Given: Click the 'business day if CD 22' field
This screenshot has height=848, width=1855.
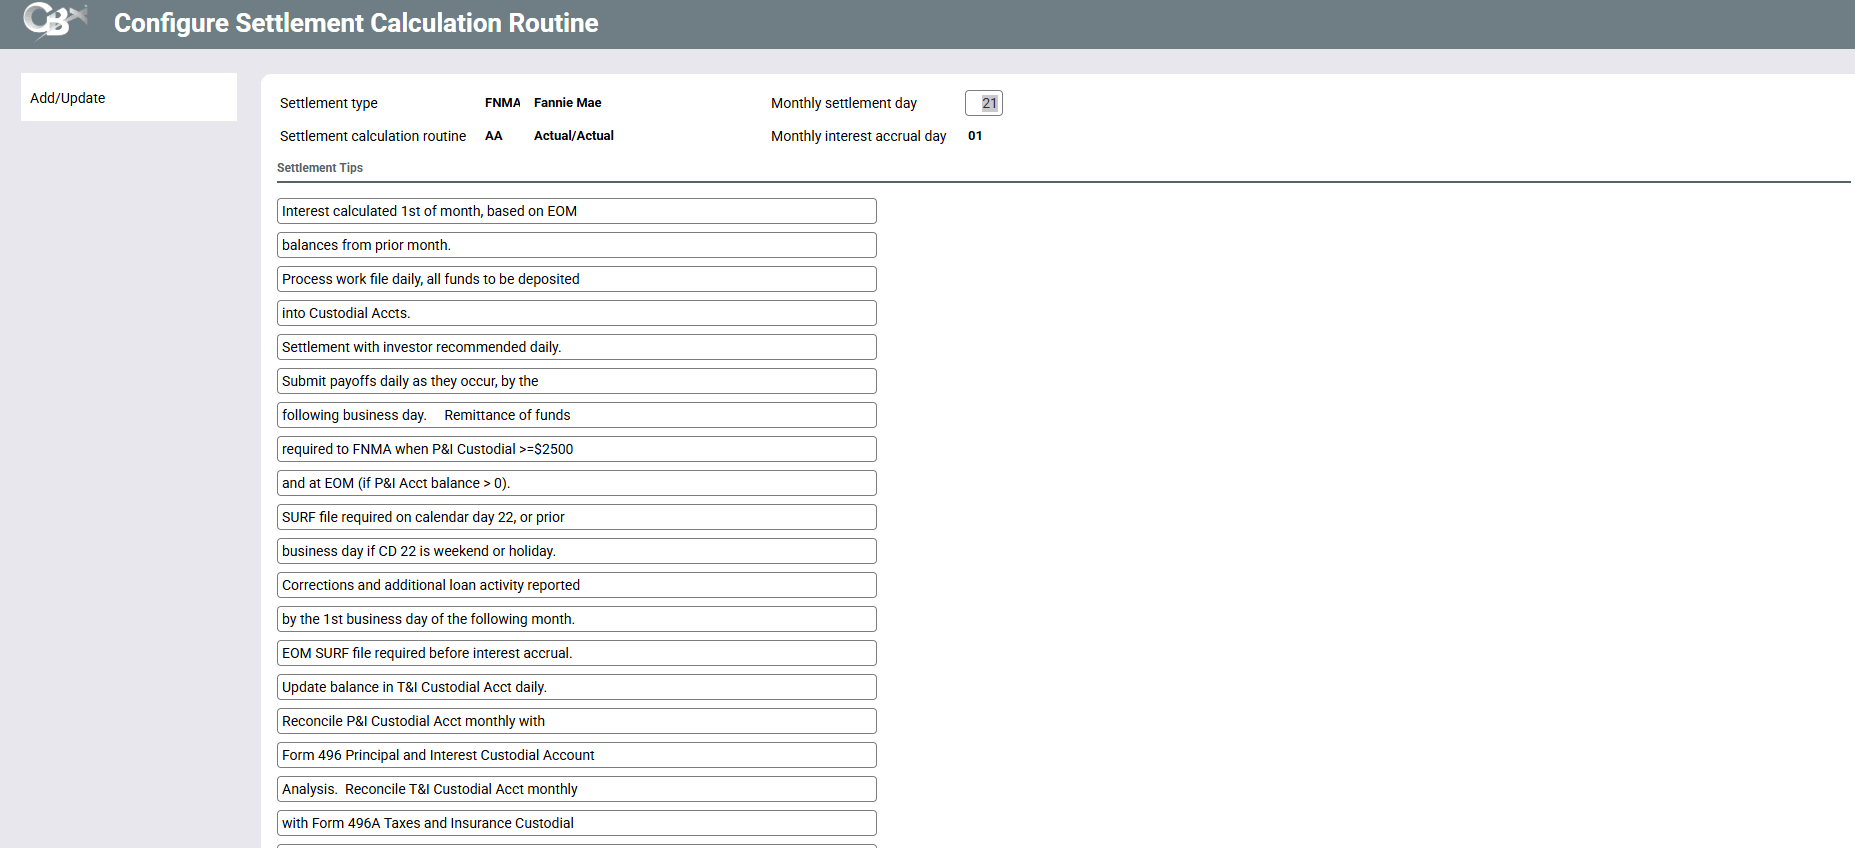Looking at the screenshot, I should (x=576, y=551).
